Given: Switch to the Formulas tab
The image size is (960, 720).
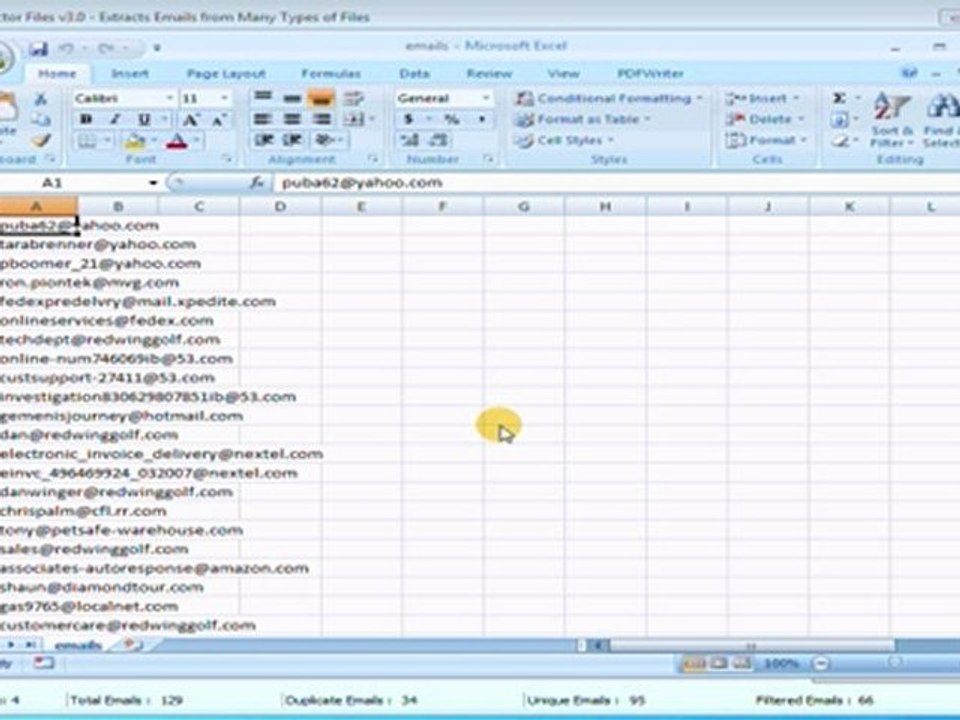Looking at the screenshot, I should pyautogui.click(x=331, y=73).
